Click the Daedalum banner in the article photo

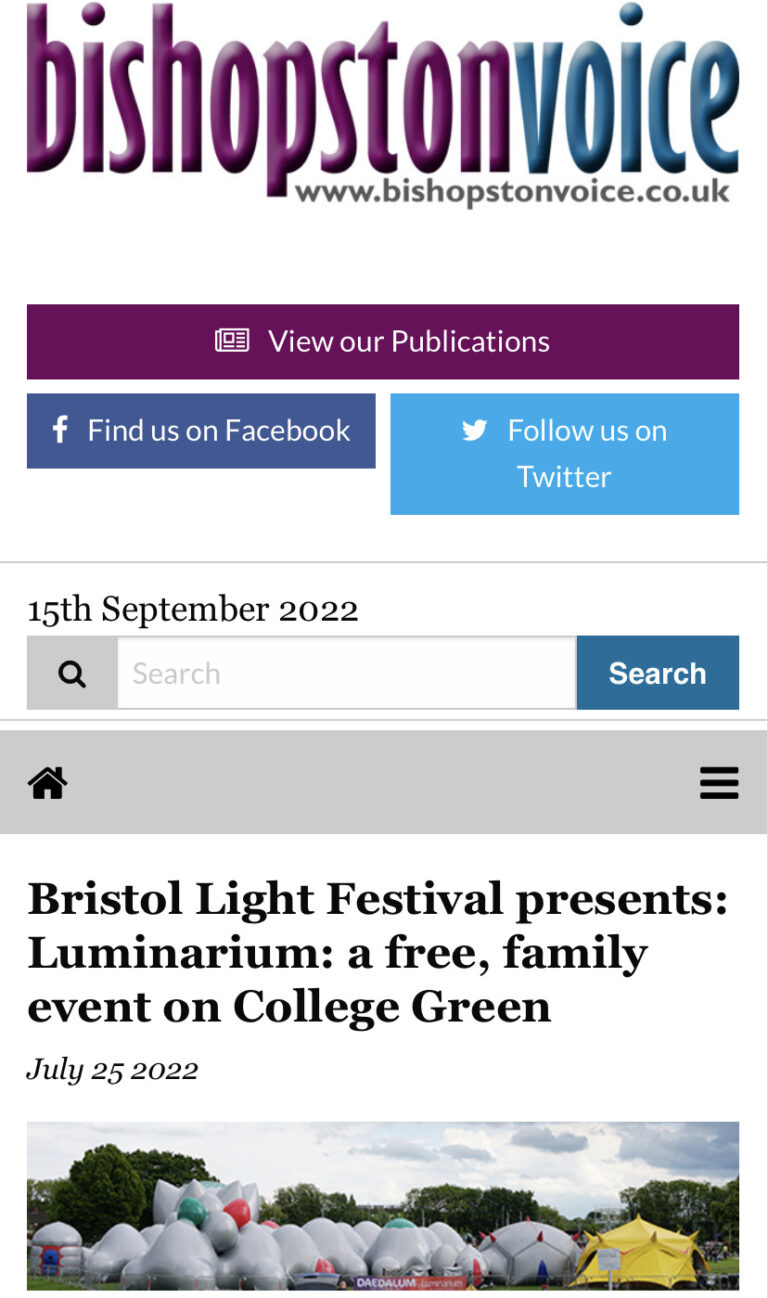pyautogui.click(x=410, y=1282)
